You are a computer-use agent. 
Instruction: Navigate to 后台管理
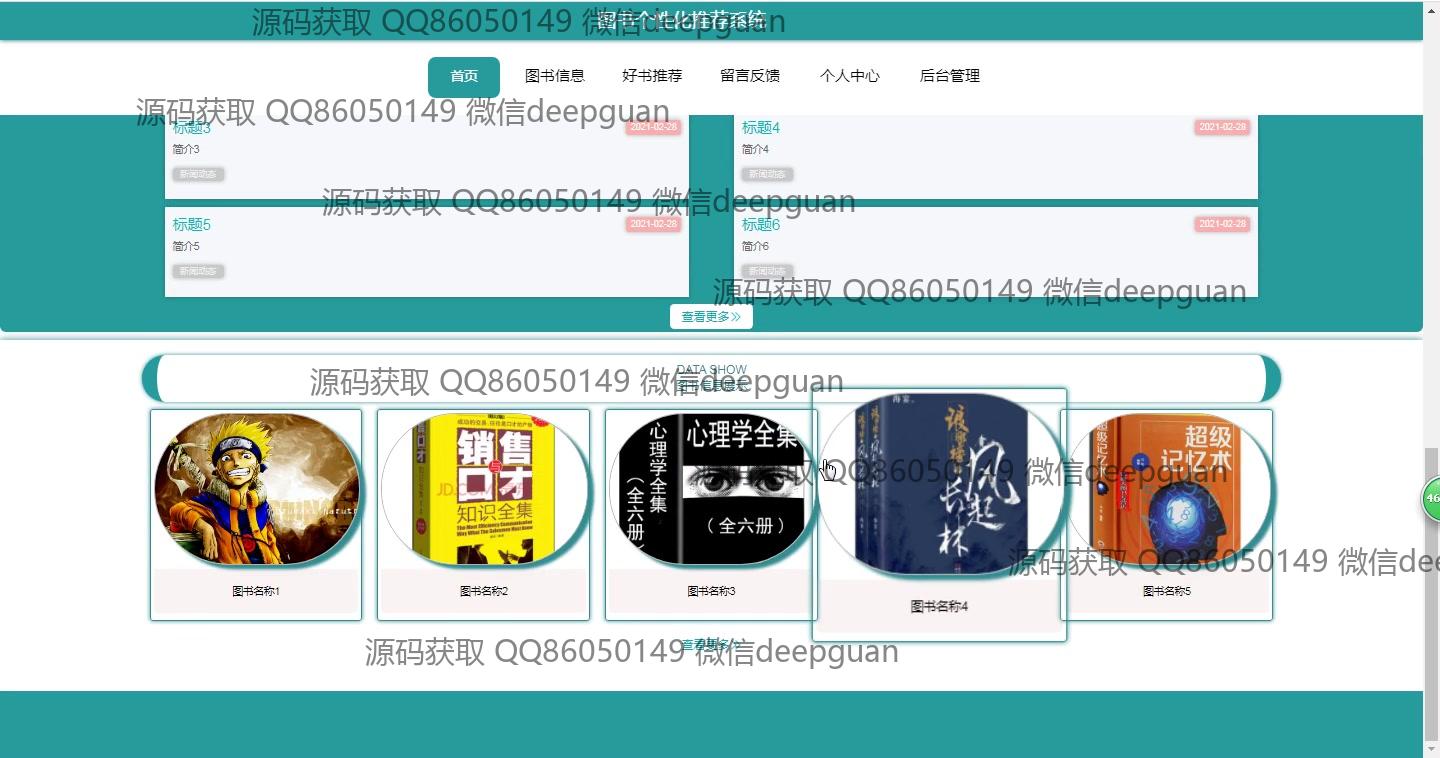pos(949,76)
